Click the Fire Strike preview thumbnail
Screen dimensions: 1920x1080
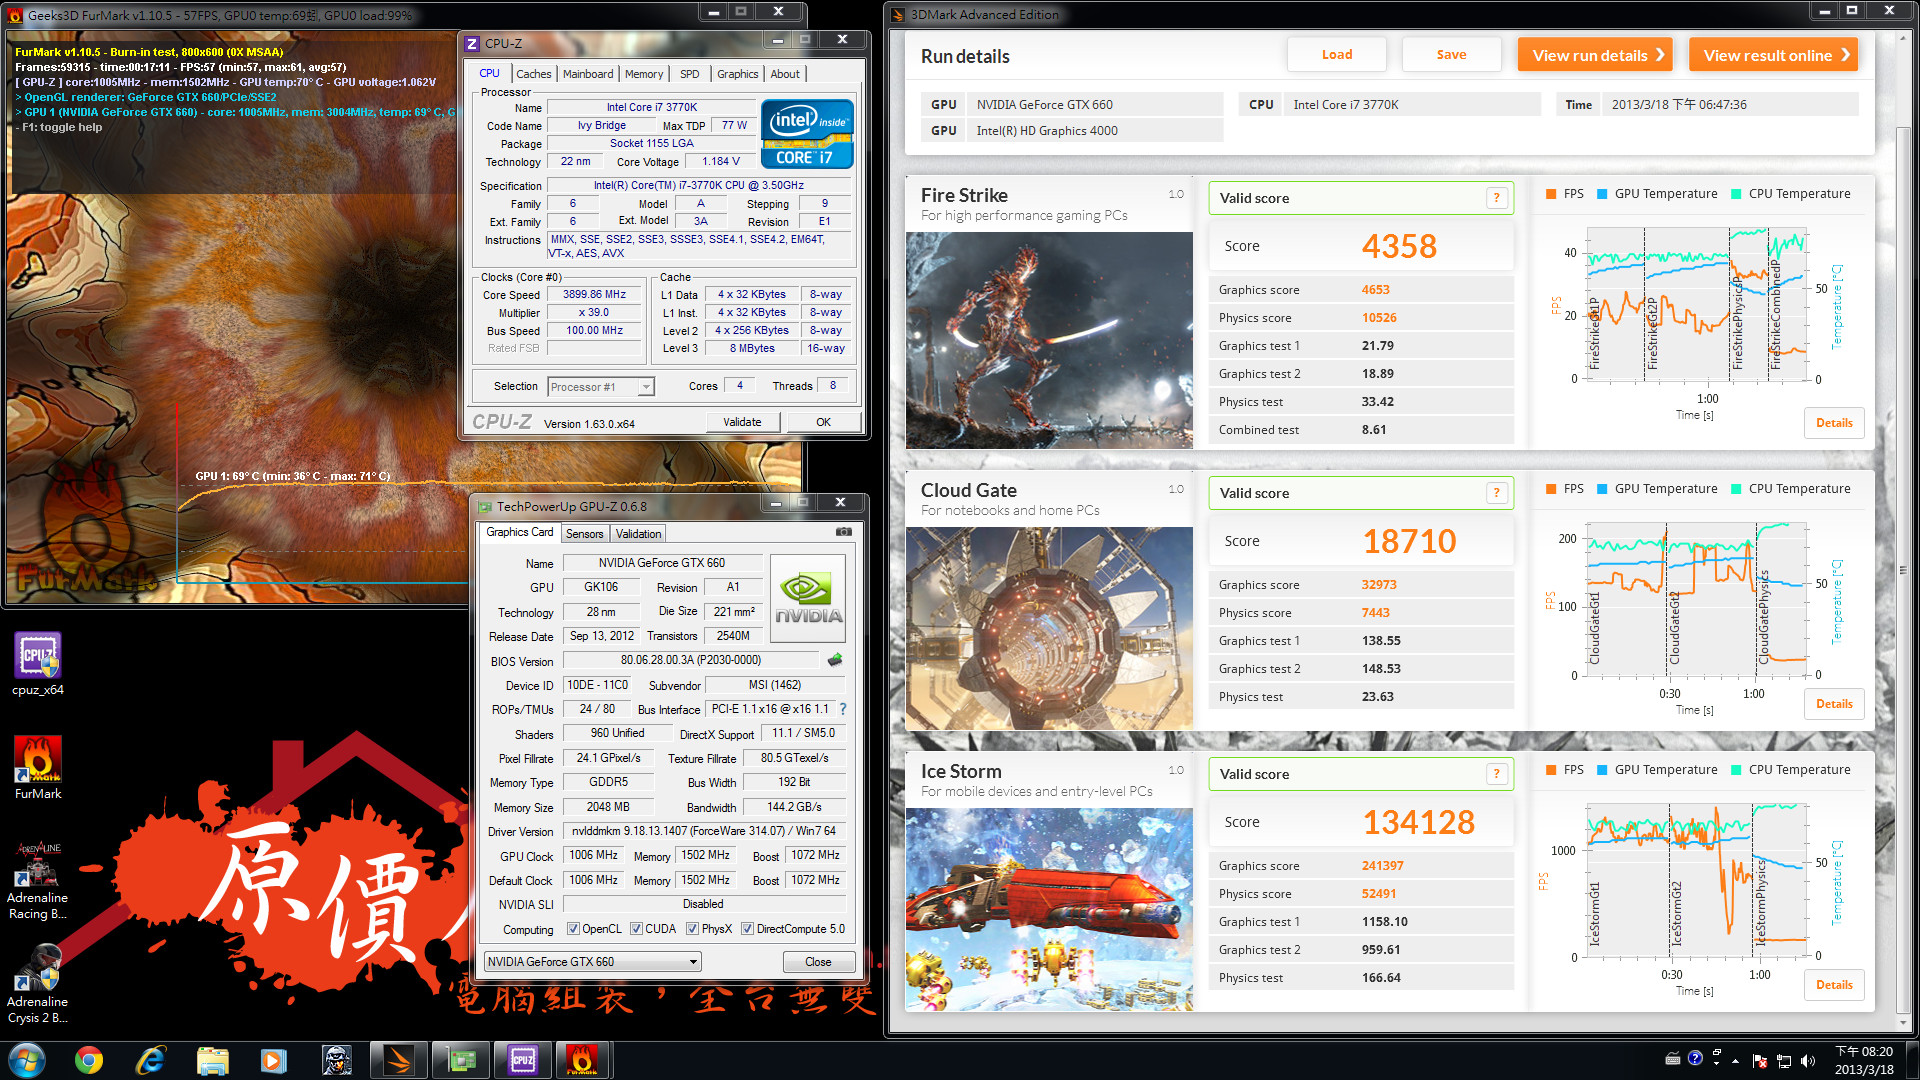coord(1050,340)
